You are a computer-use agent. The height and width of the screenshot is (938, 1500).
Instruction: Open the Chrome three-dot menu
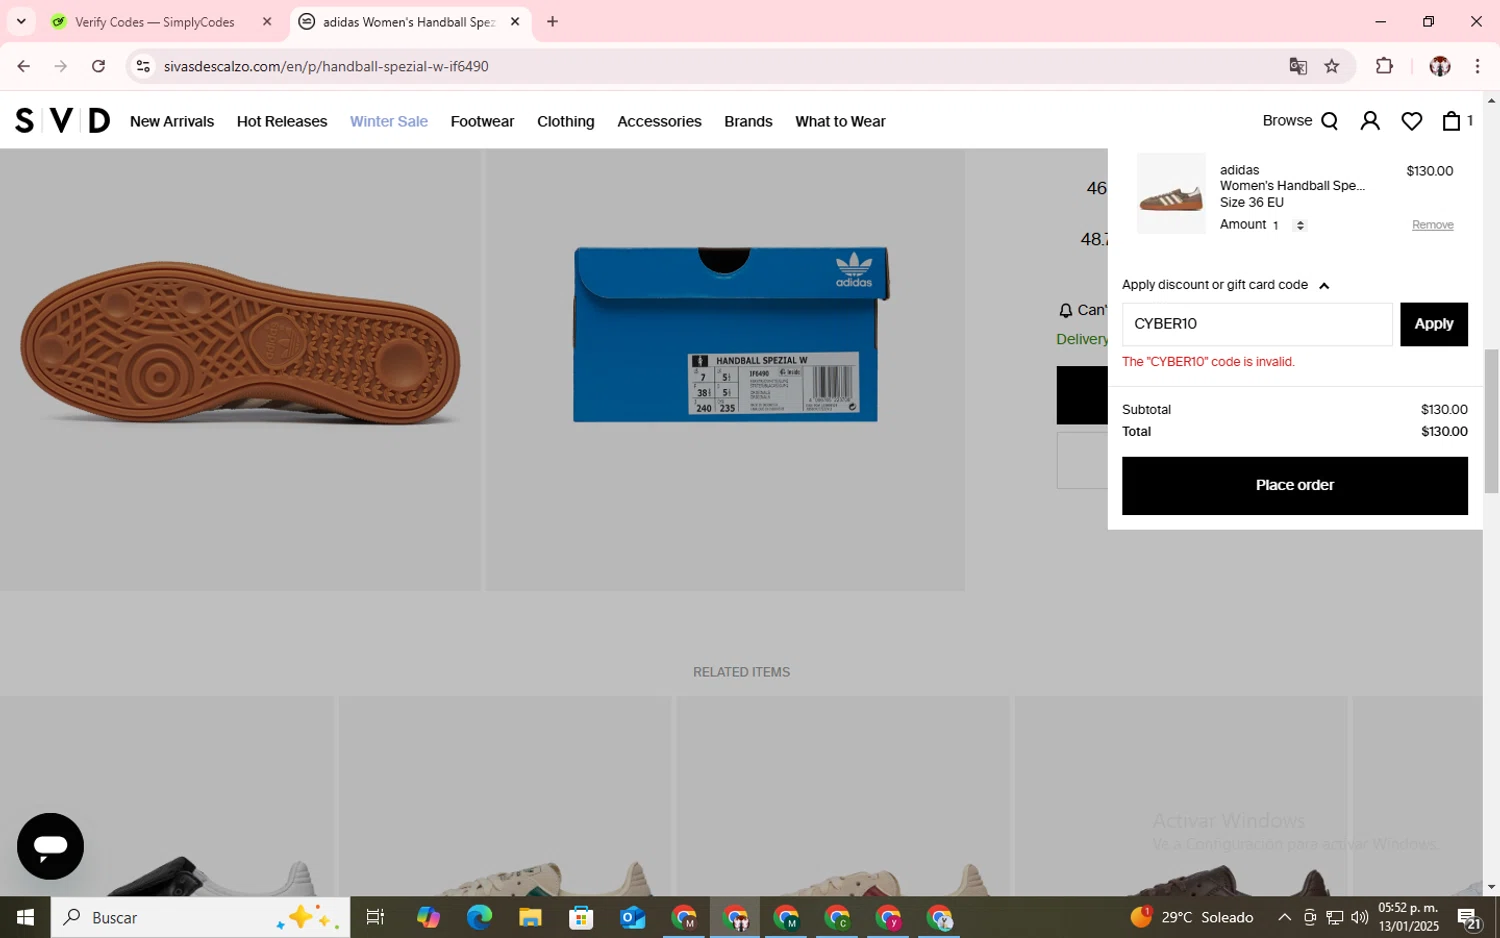tap(1477, 66)
